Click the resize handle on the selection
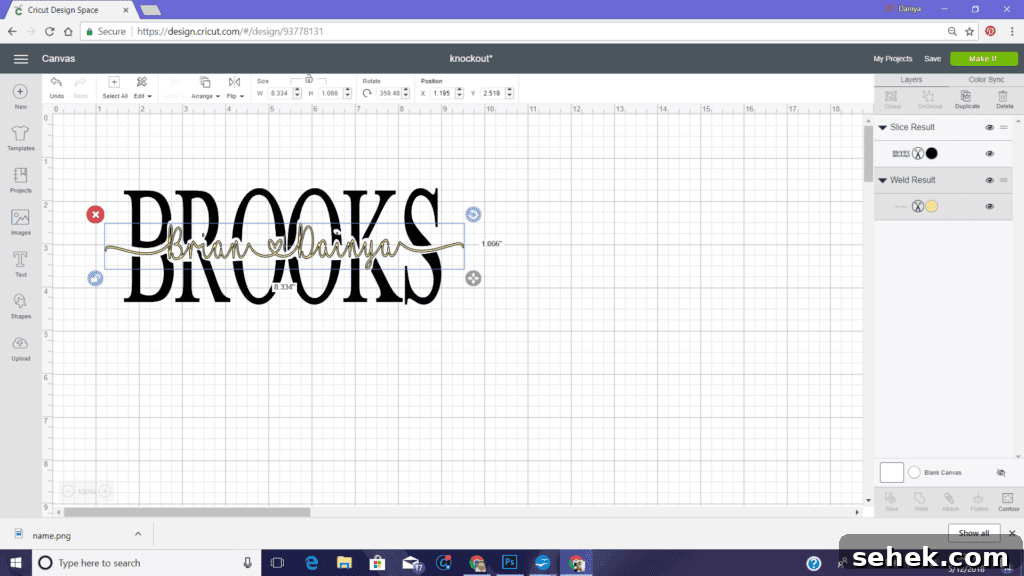 click(473, 278)
